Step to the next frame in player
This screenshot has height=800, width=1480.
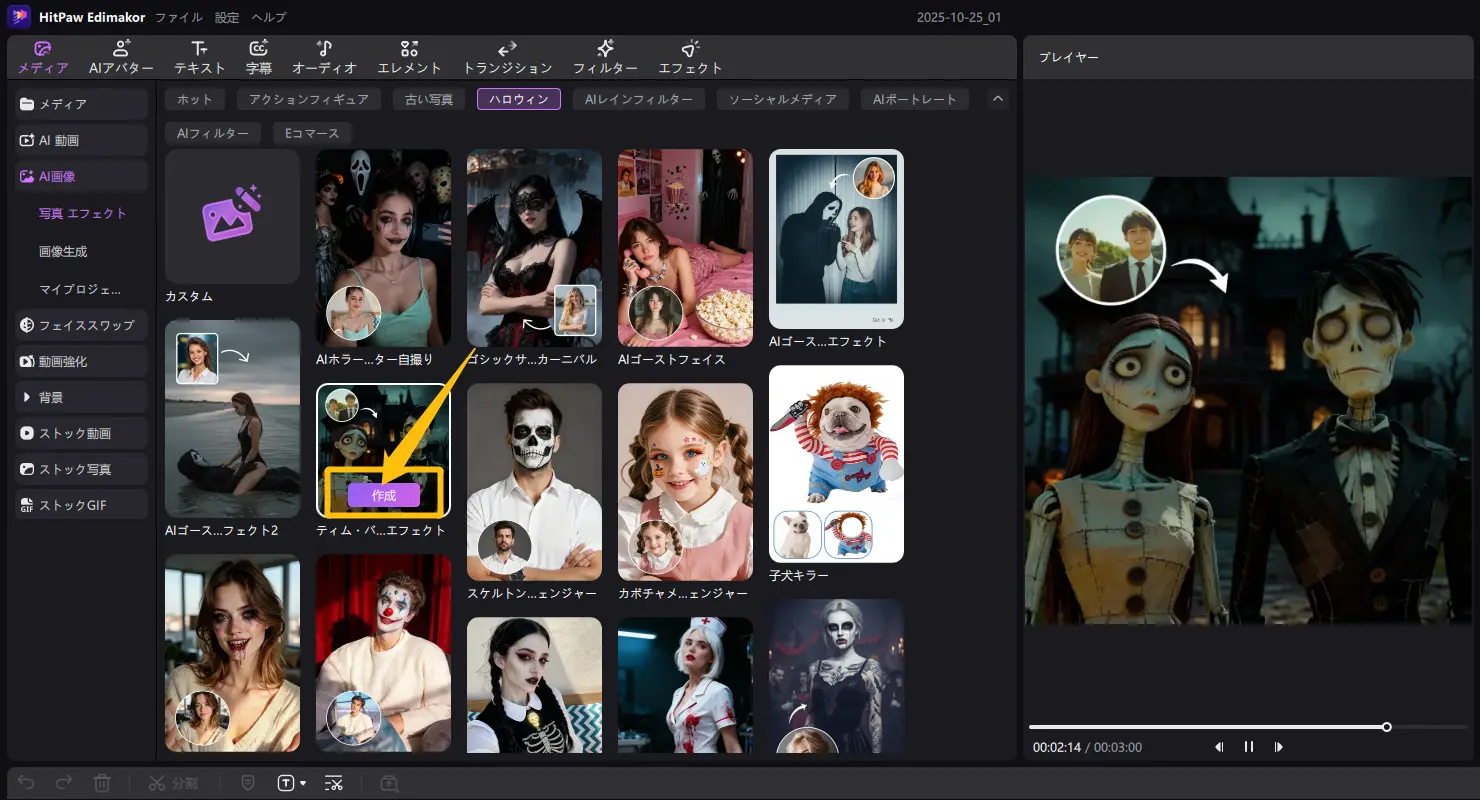[1279, 747]
